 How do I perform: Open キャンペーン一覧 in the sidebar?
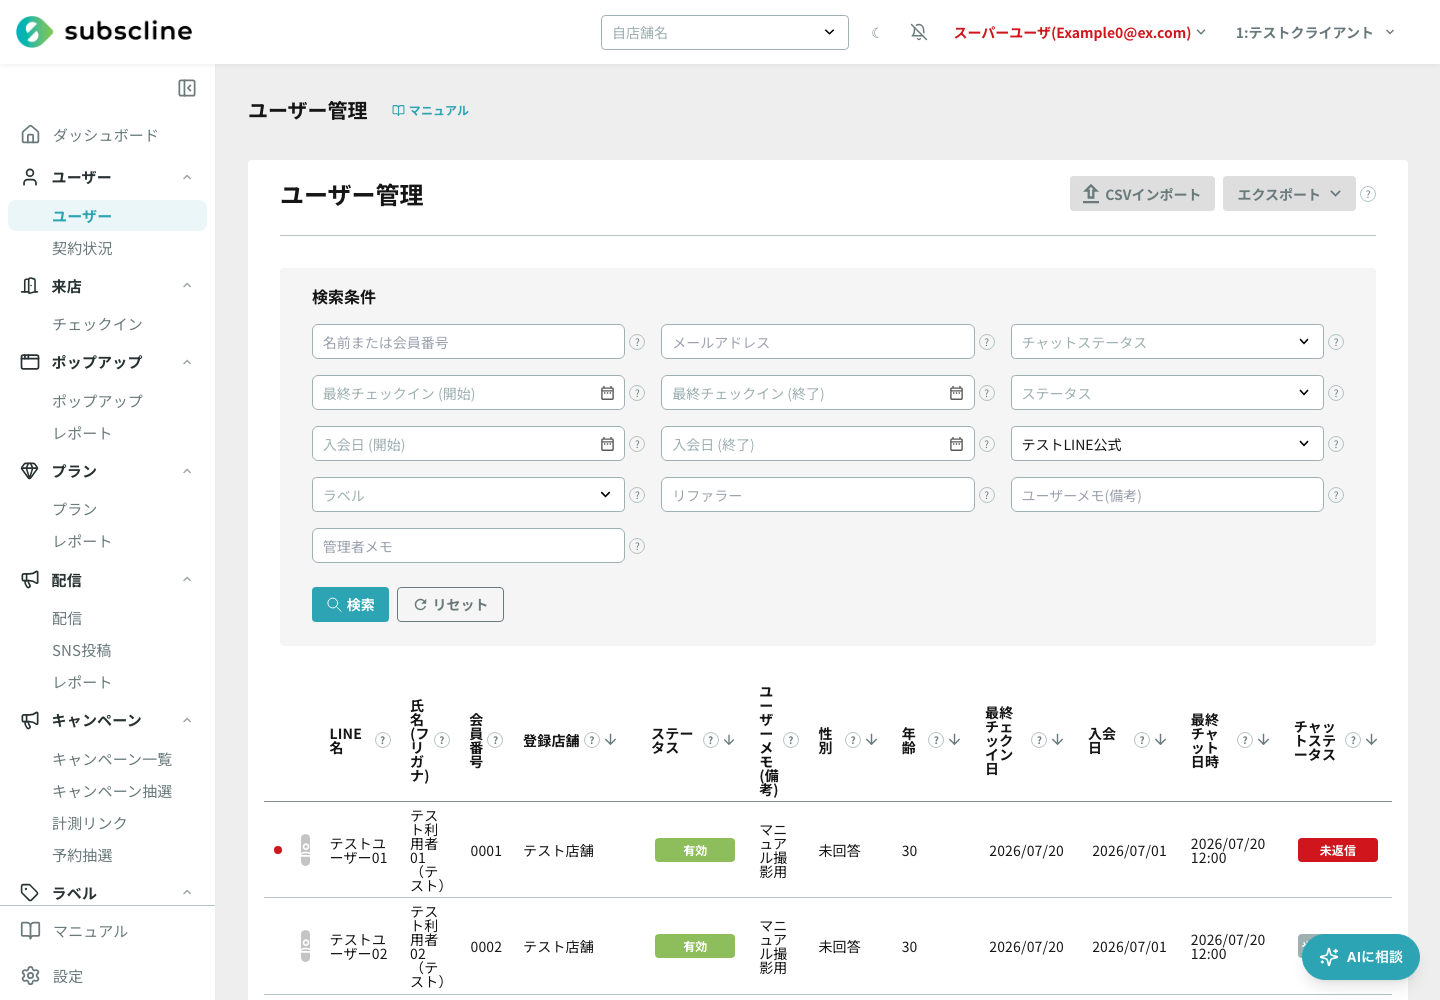tap(112, 759)
